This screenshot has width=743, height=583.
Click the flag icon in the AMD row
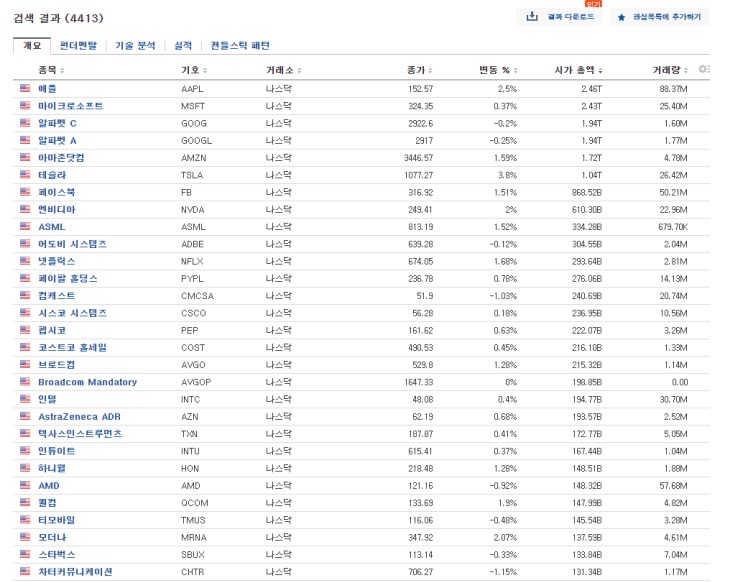coord(25,485)
